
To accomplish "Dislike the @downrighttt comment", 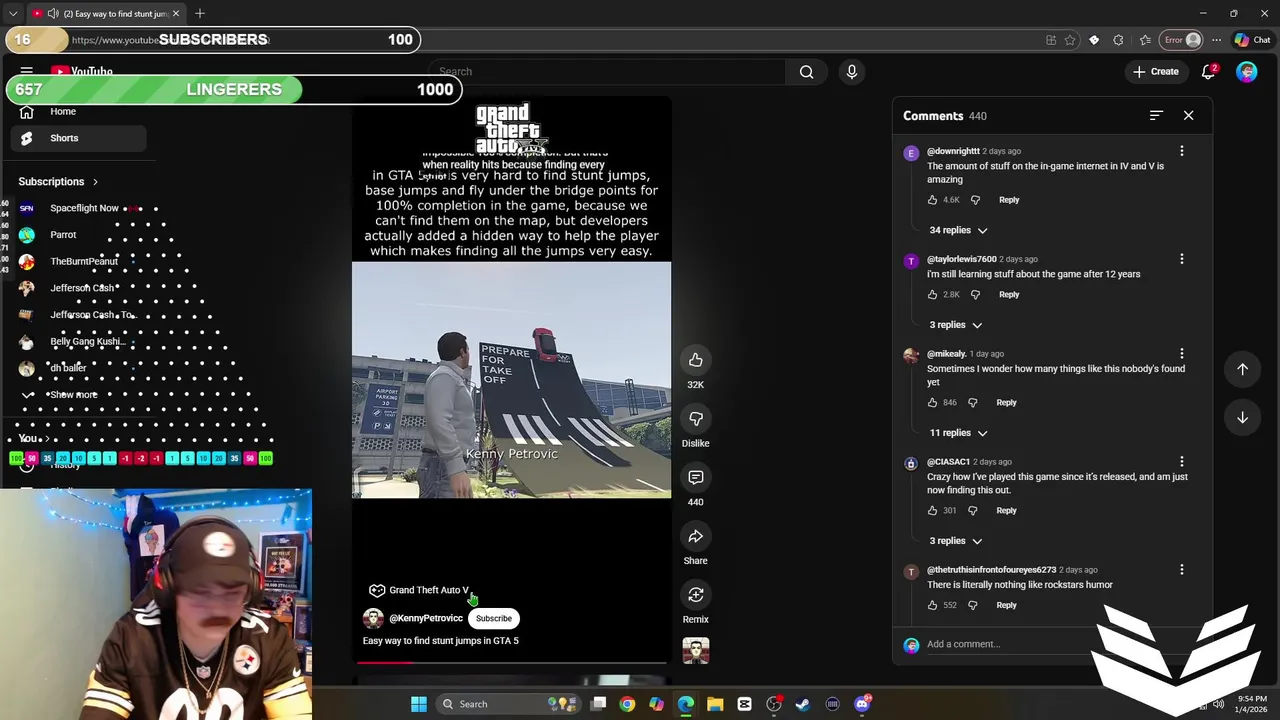I will 975,200.
